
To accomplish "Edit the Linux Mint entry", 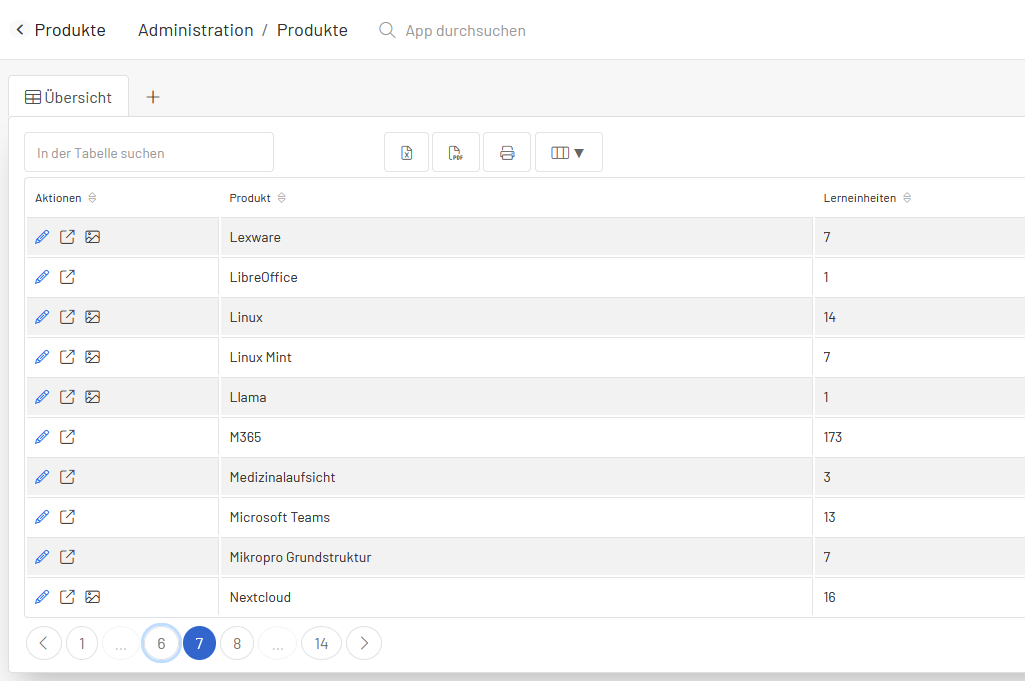I will [42, 357].
